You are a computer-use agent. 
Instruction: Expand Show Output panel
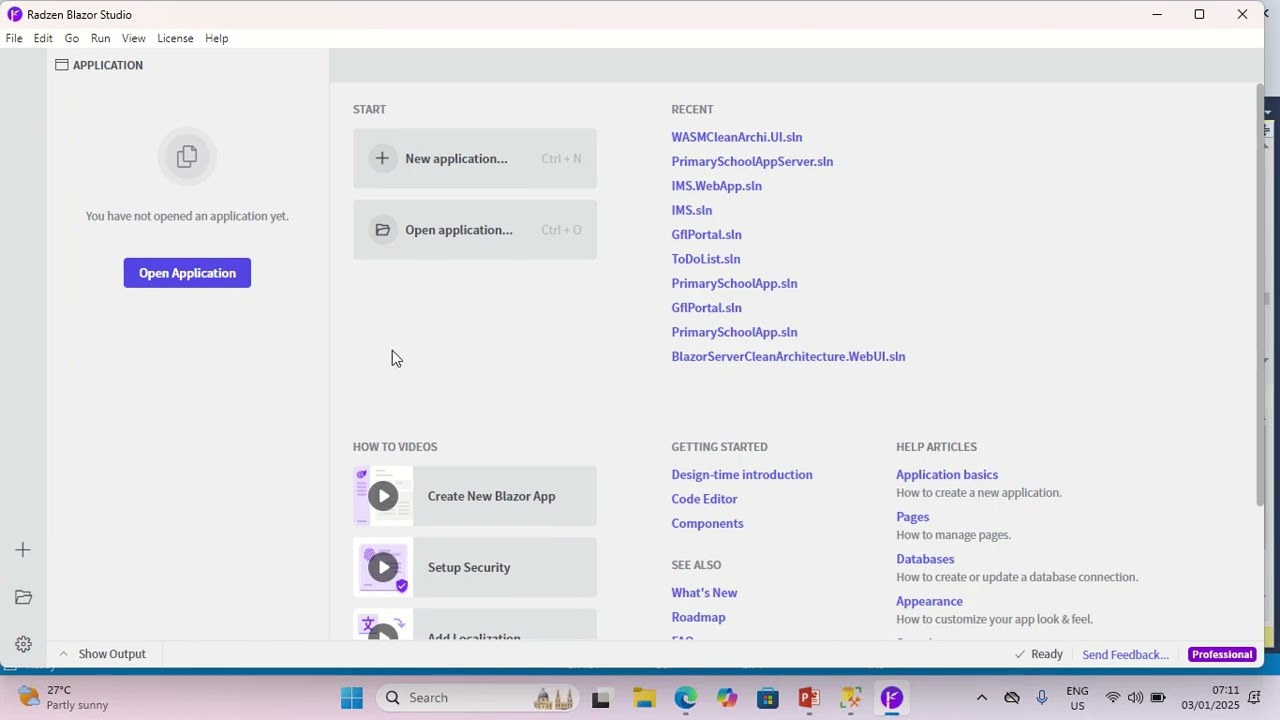click(x=103, y=654)
